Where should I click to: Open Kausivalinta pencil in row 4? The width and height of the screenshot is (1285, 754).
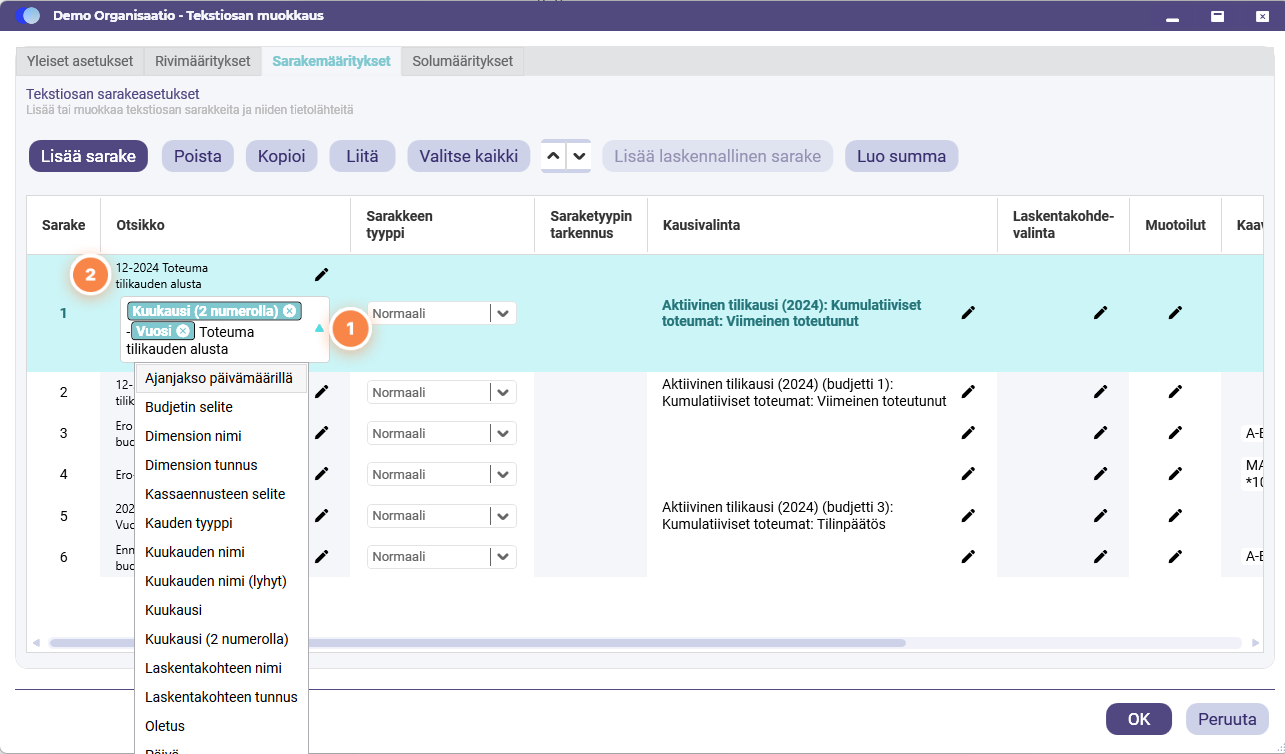pyautogui.click(x=968, y=474)
